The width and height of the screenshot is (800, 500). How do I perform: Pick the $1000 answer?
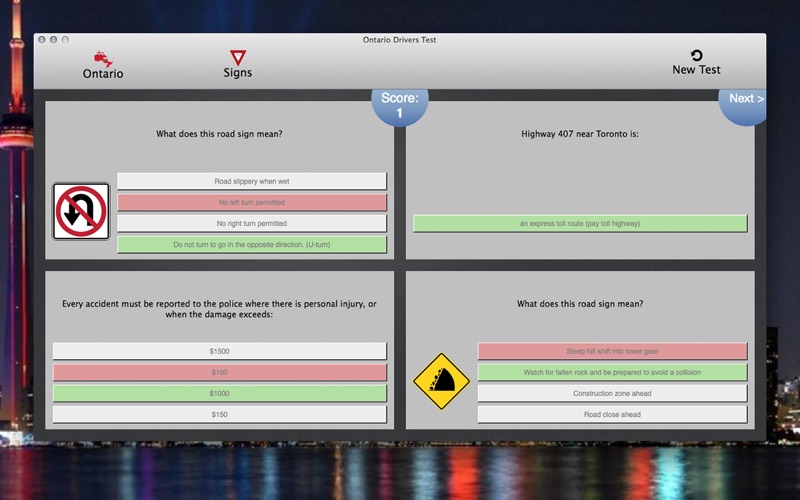219,393
